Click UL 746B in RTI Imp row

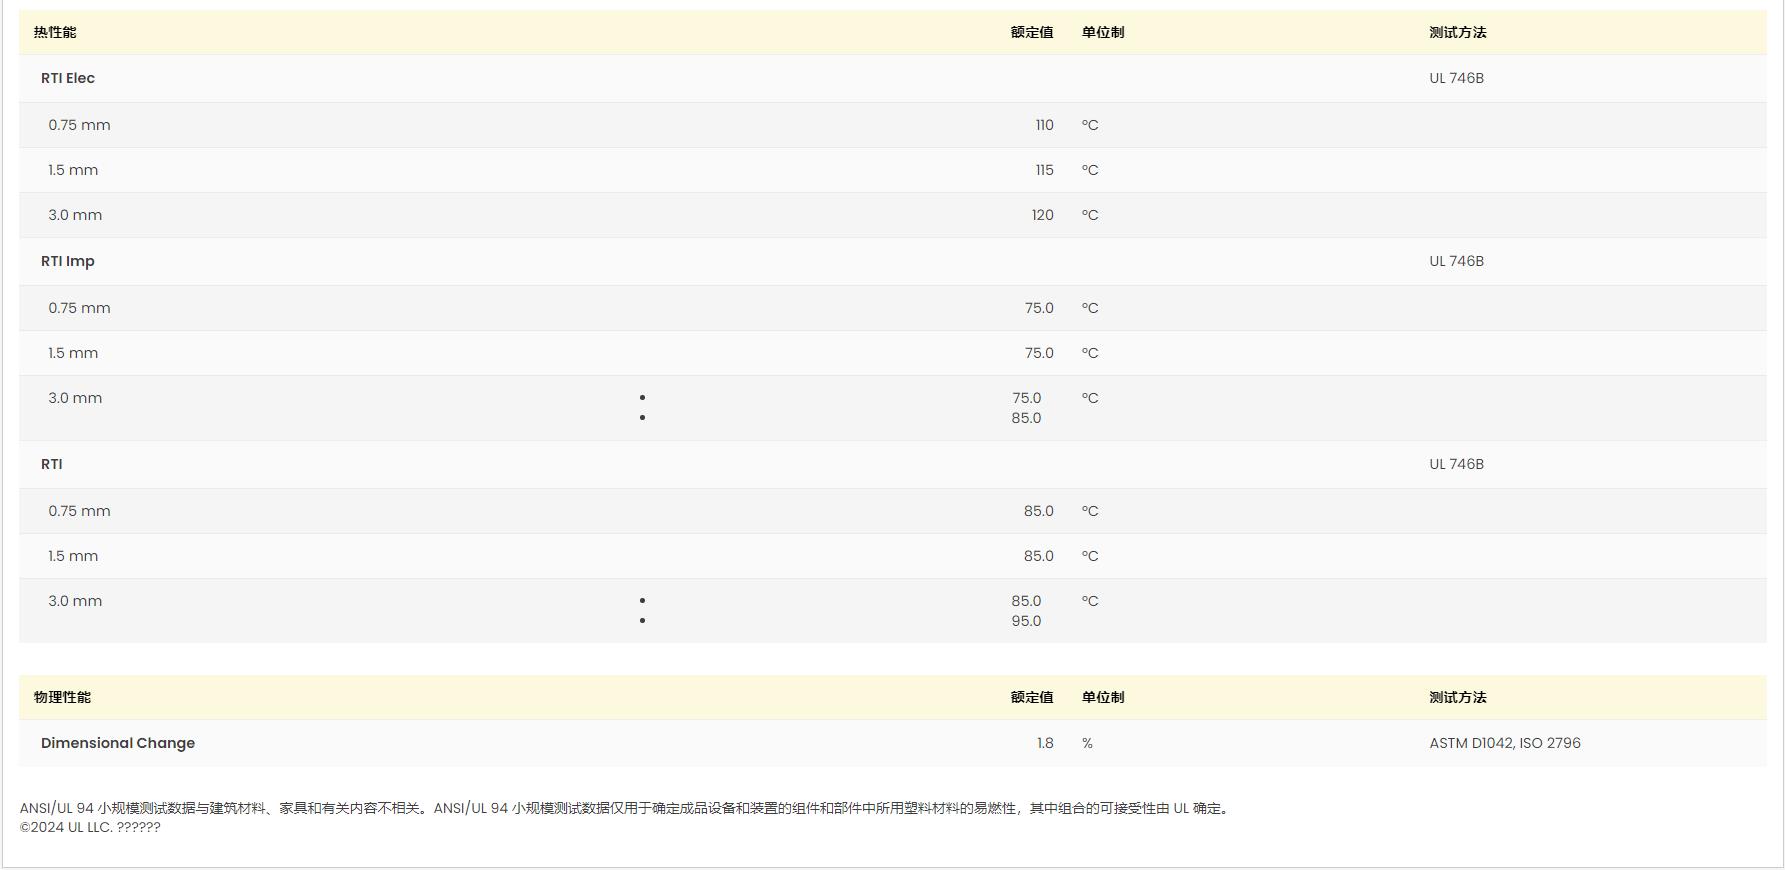[x=1456, y=261]
